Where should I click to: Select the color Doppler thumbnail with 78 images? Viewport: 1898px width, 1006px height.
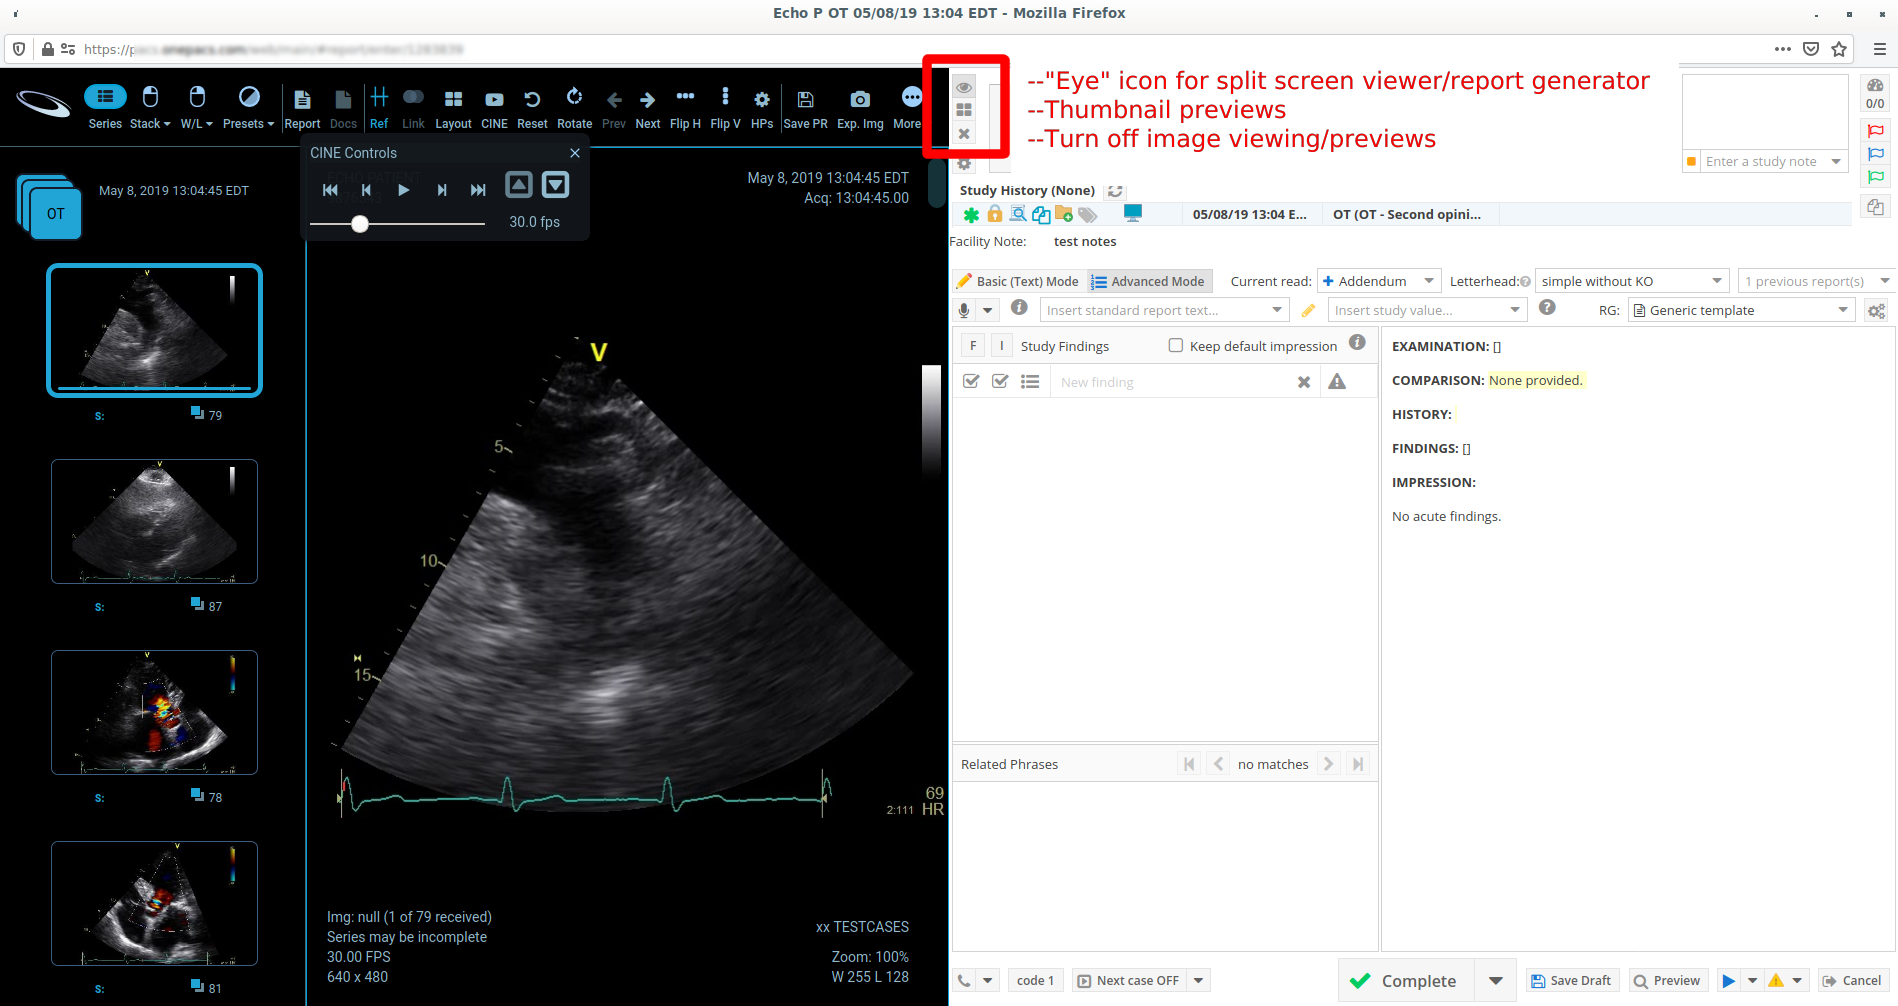[154, 712]
